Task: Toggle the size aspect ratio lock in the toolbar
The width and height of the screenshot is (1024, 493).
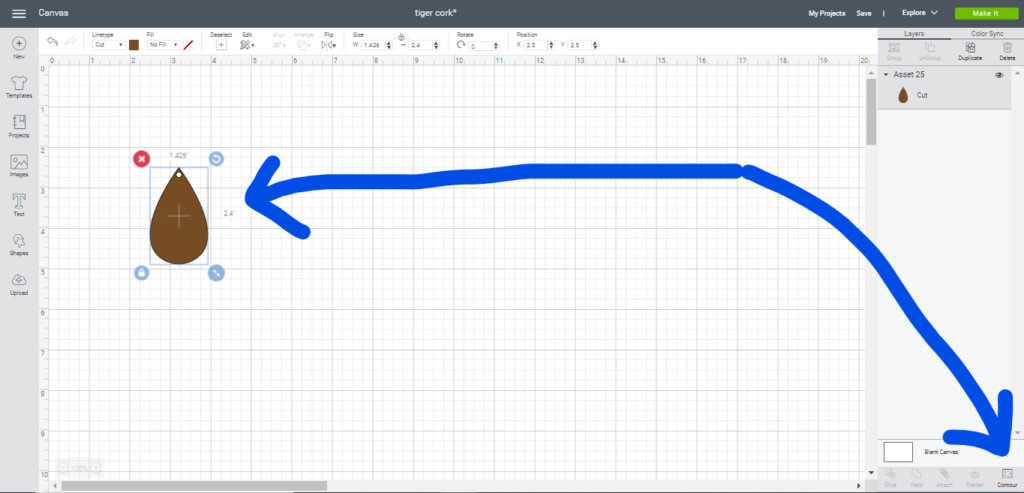Action: click(x=400, y=36)
